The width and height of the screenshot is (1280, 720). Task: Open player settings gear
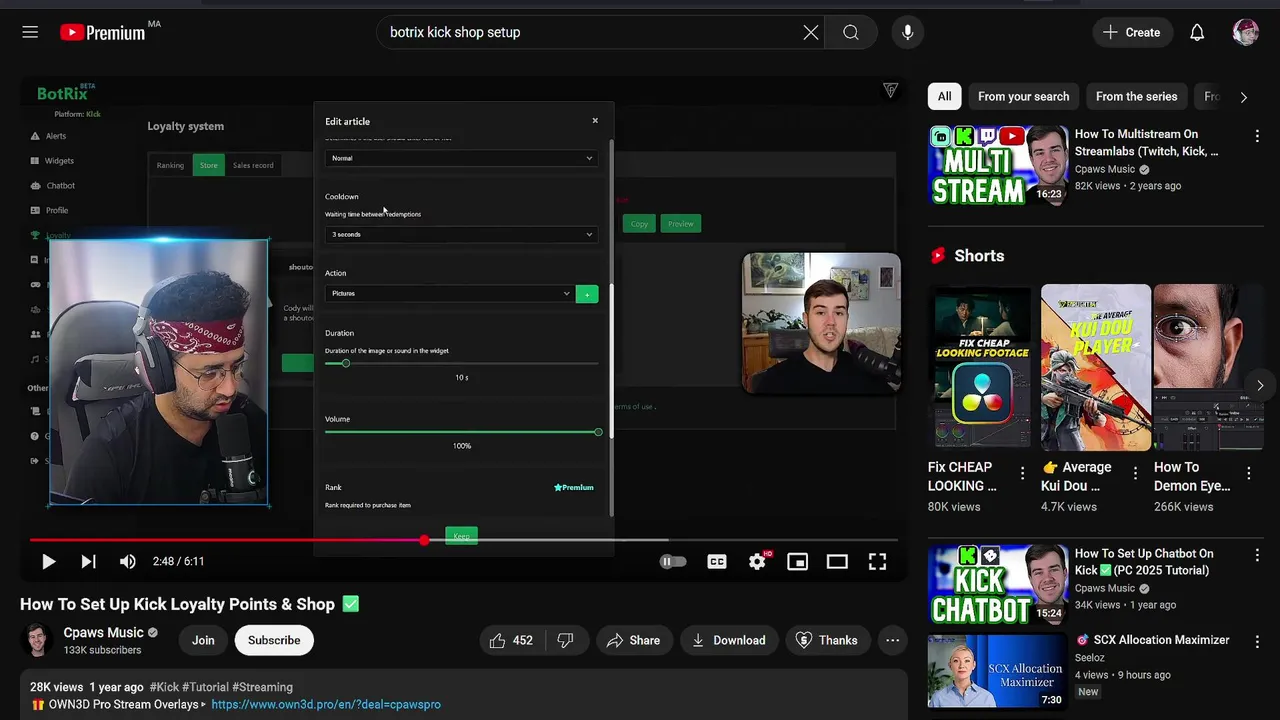click(757, 562)
